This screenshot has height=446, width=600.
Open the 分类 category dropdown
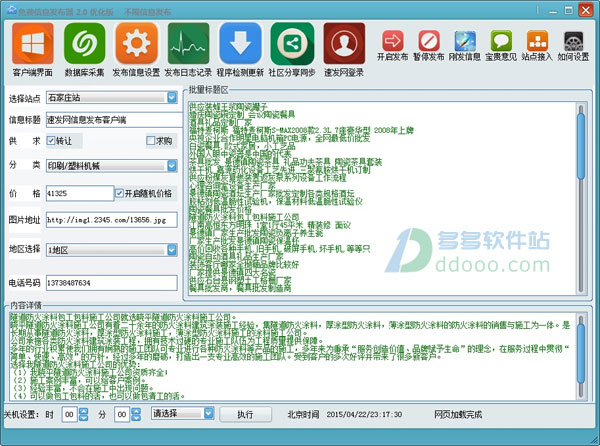(171, 166)
